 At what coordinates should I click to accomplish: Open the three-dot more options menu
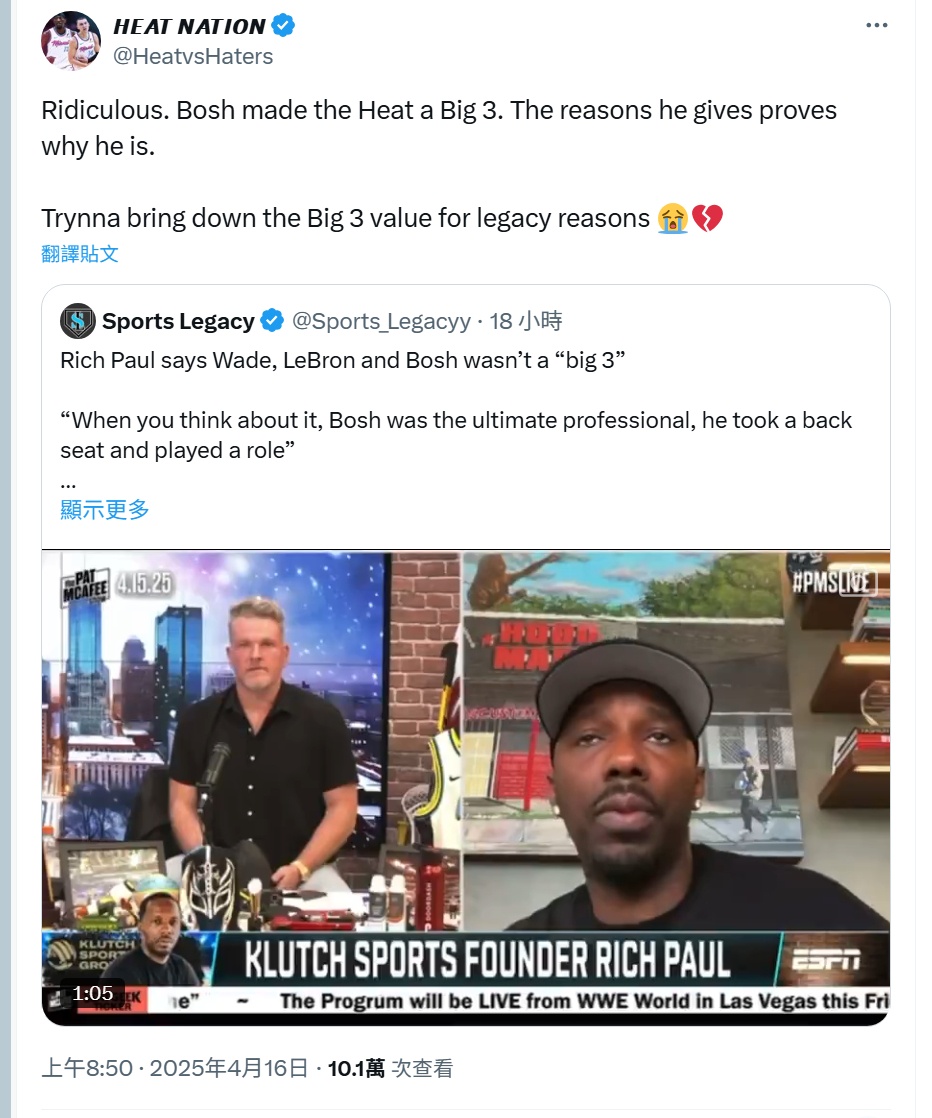point(876,25)
